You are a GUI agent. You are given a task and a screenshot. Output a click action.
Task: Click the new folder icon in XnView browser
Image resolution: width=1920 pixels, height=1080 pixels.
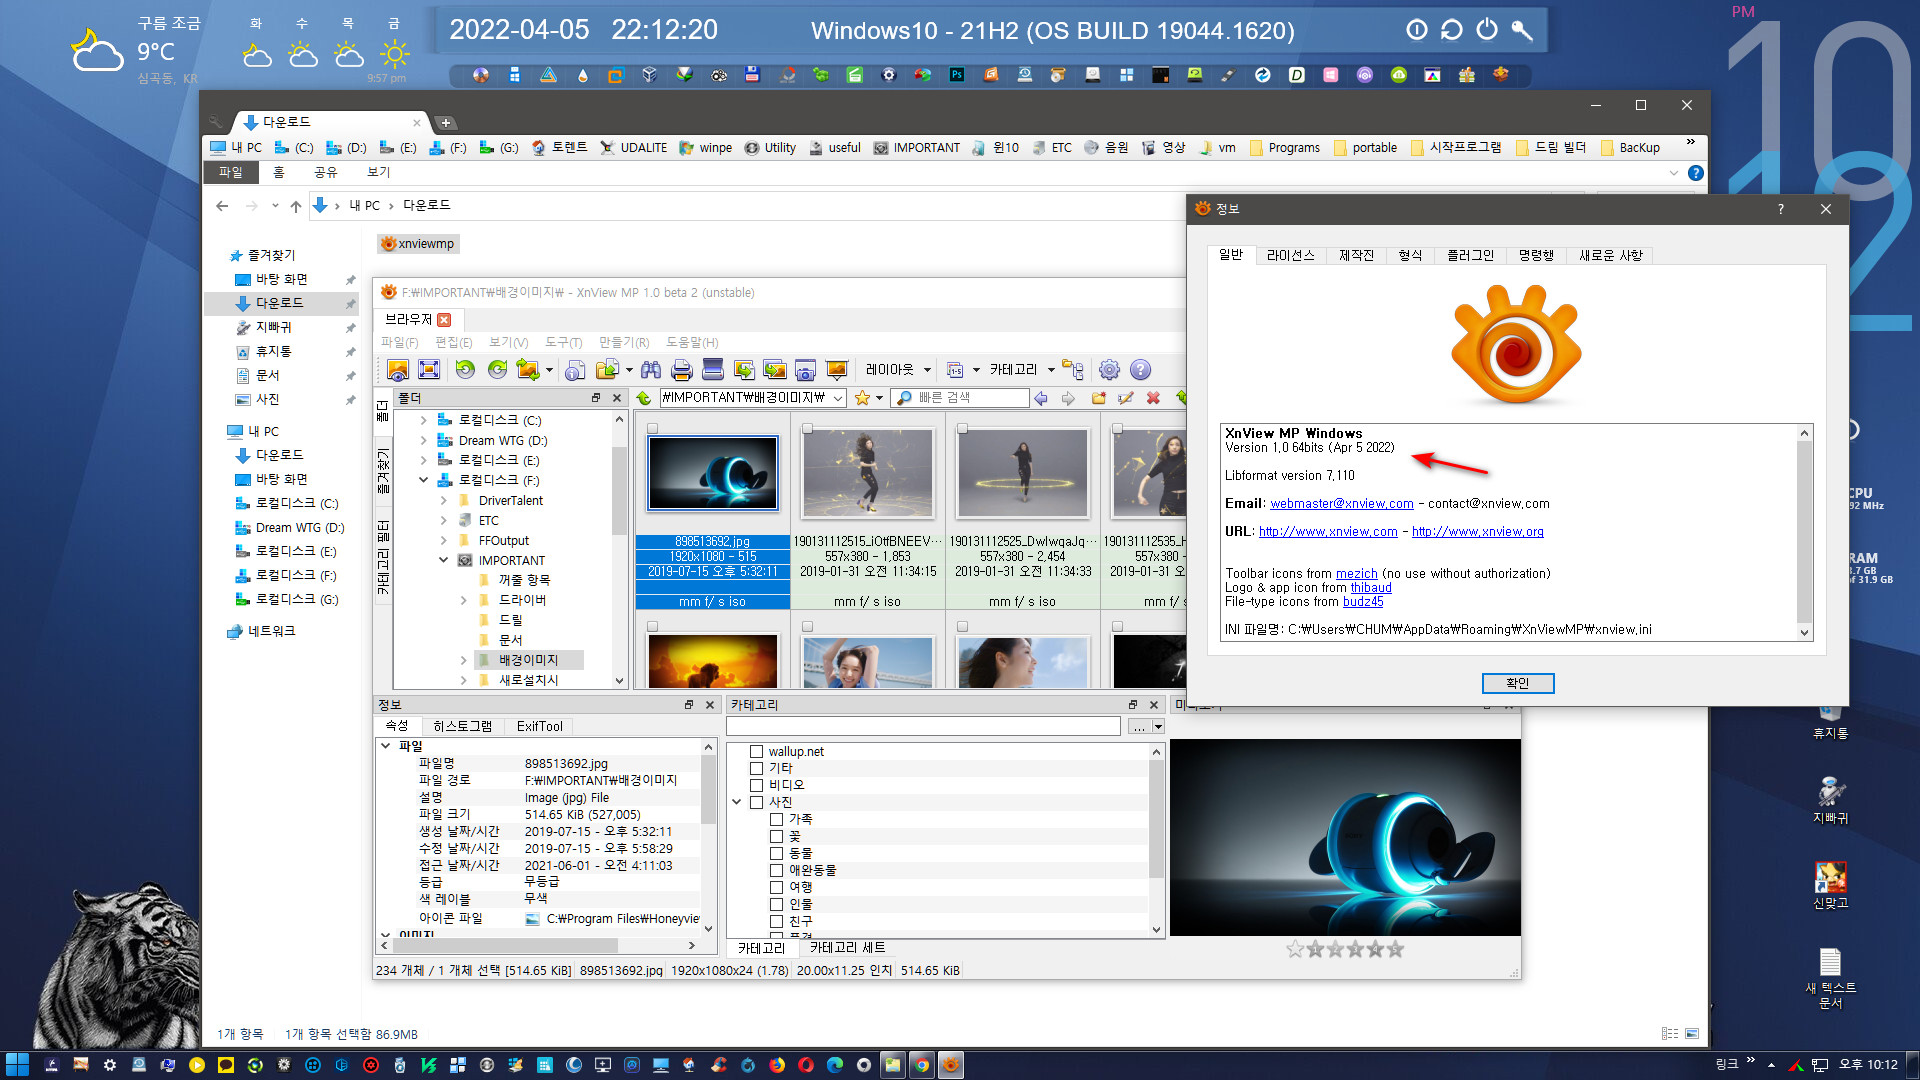[x=1098, y=398]
